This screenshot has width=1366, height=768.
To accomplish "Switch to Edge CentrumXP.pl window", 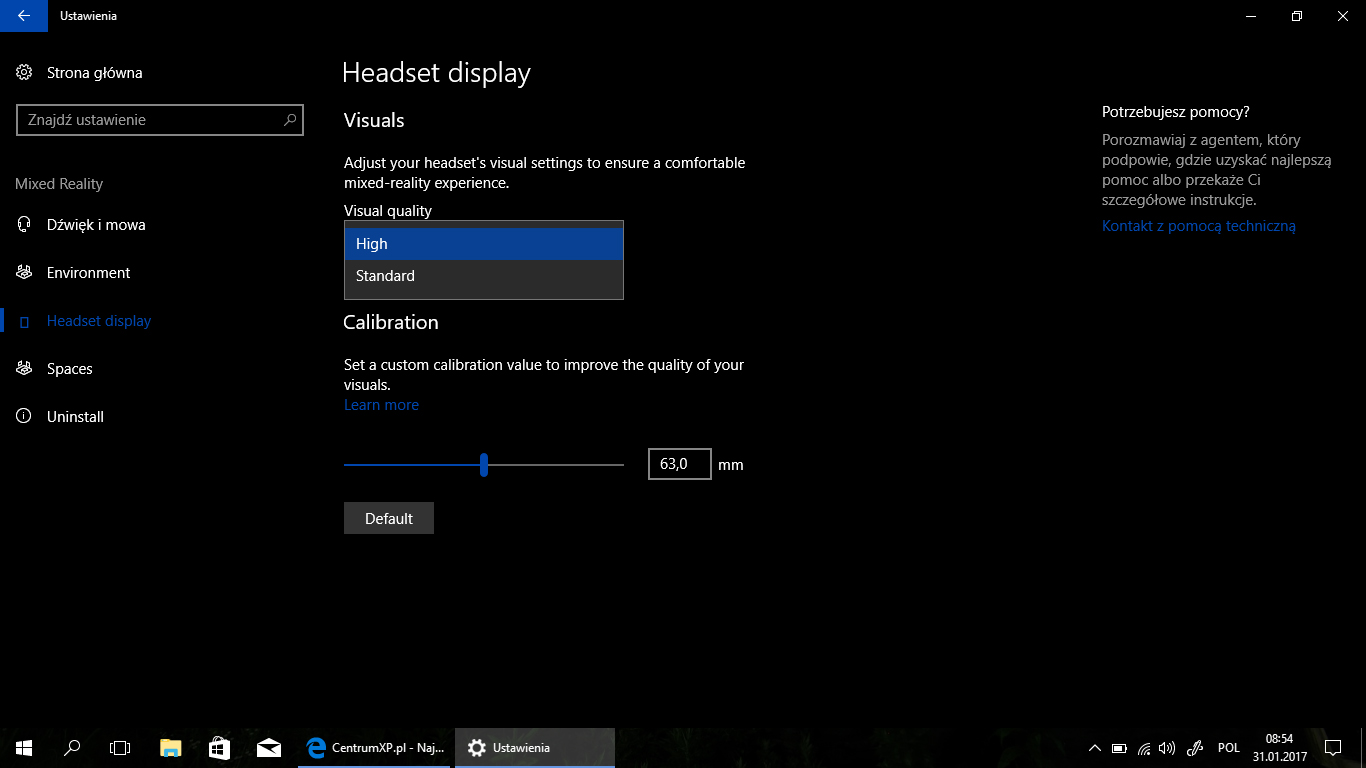I will pos(376,747).
